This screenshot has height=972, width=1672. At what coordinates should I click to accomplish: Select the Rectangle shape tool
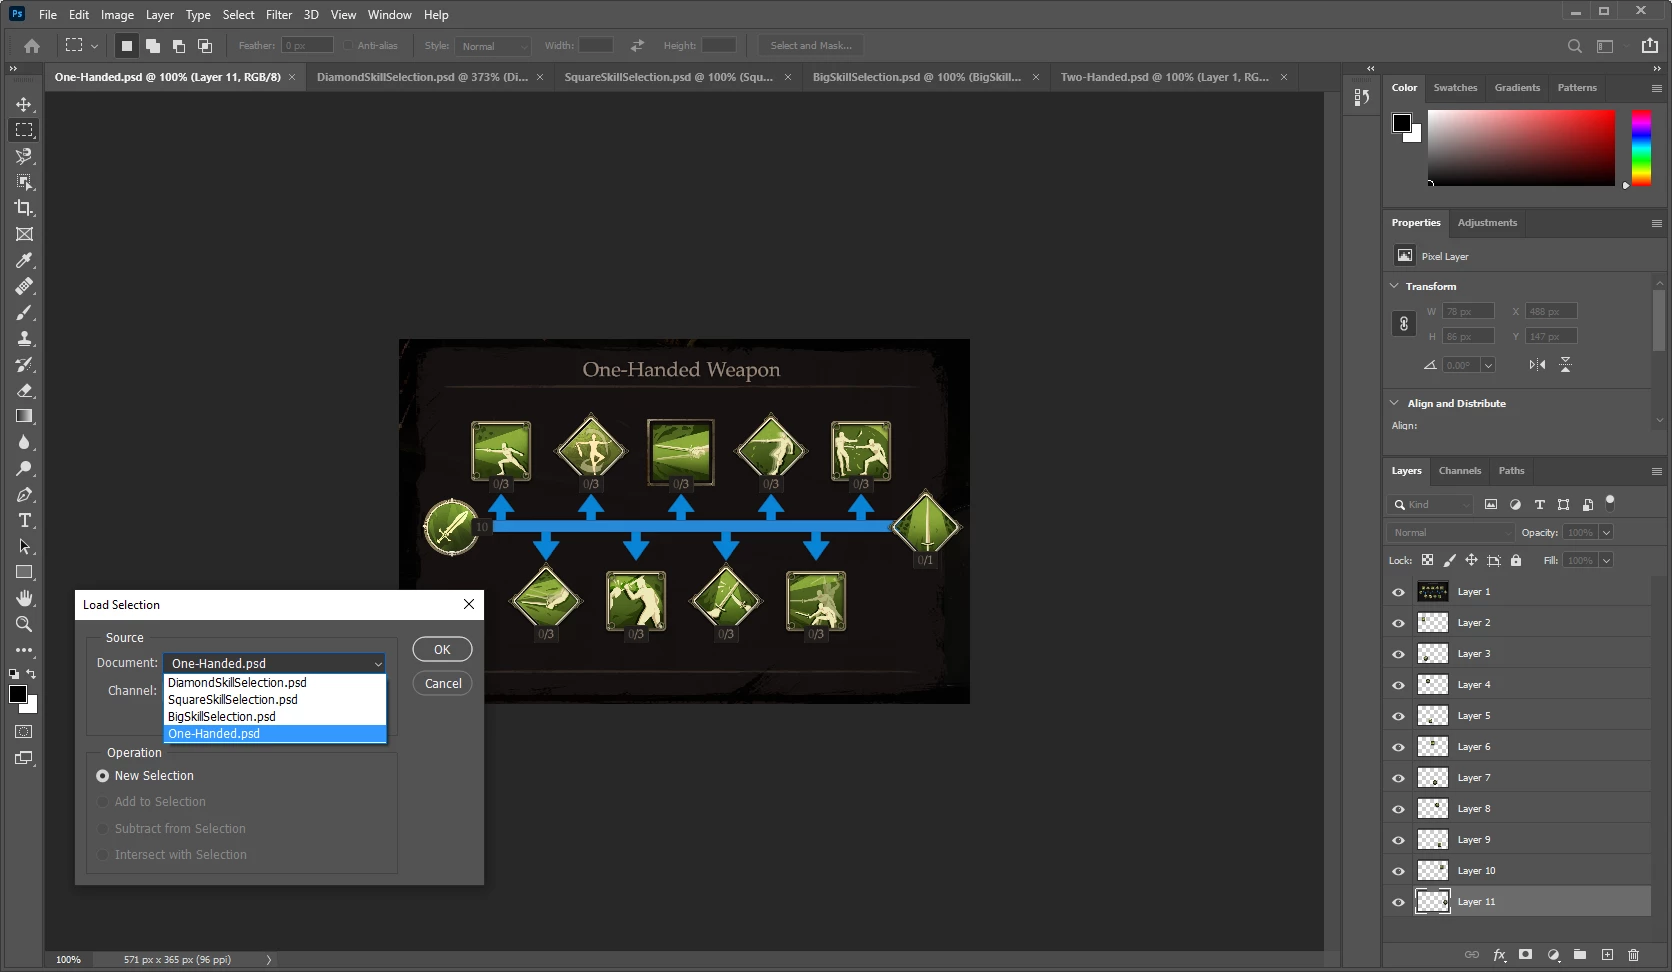click(24, 572)
